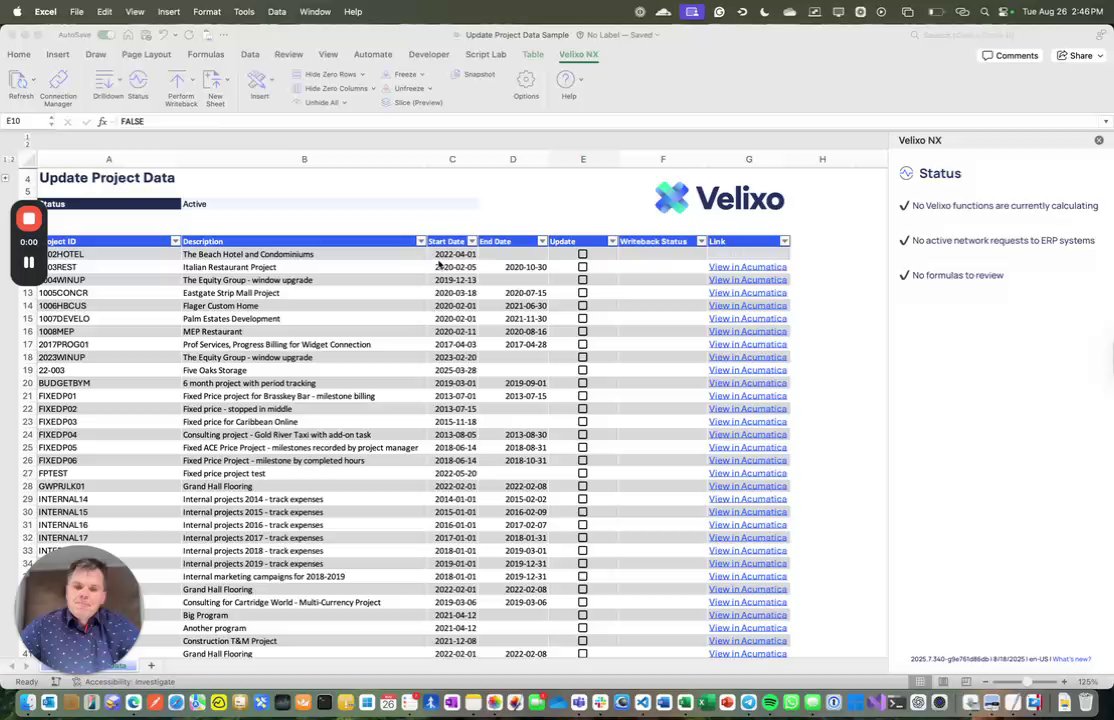Open View in Acumatica link for BUDGETBYM

click(747, 383)
